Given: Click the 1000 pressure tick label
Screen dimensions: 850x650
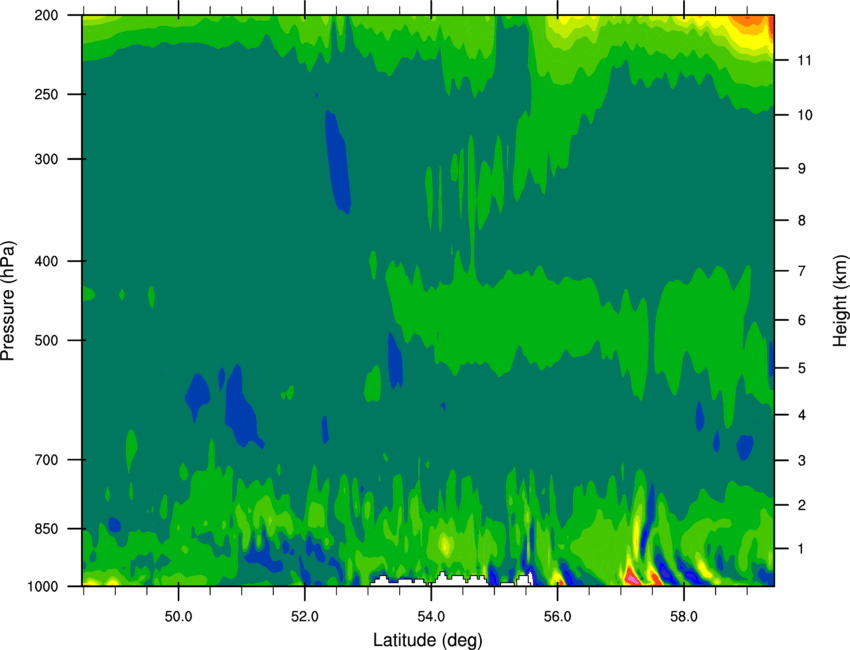Looking at the screenshot, I should tap(42, 587).
